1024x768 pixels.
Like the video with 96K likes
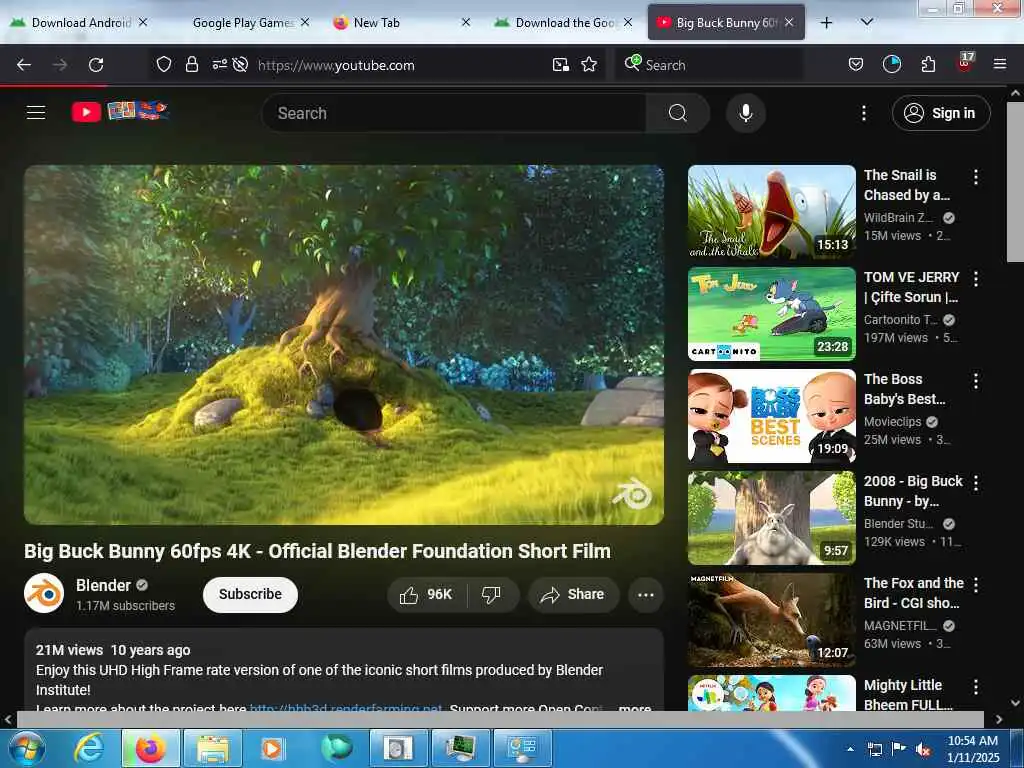click(x=426, y=594)
